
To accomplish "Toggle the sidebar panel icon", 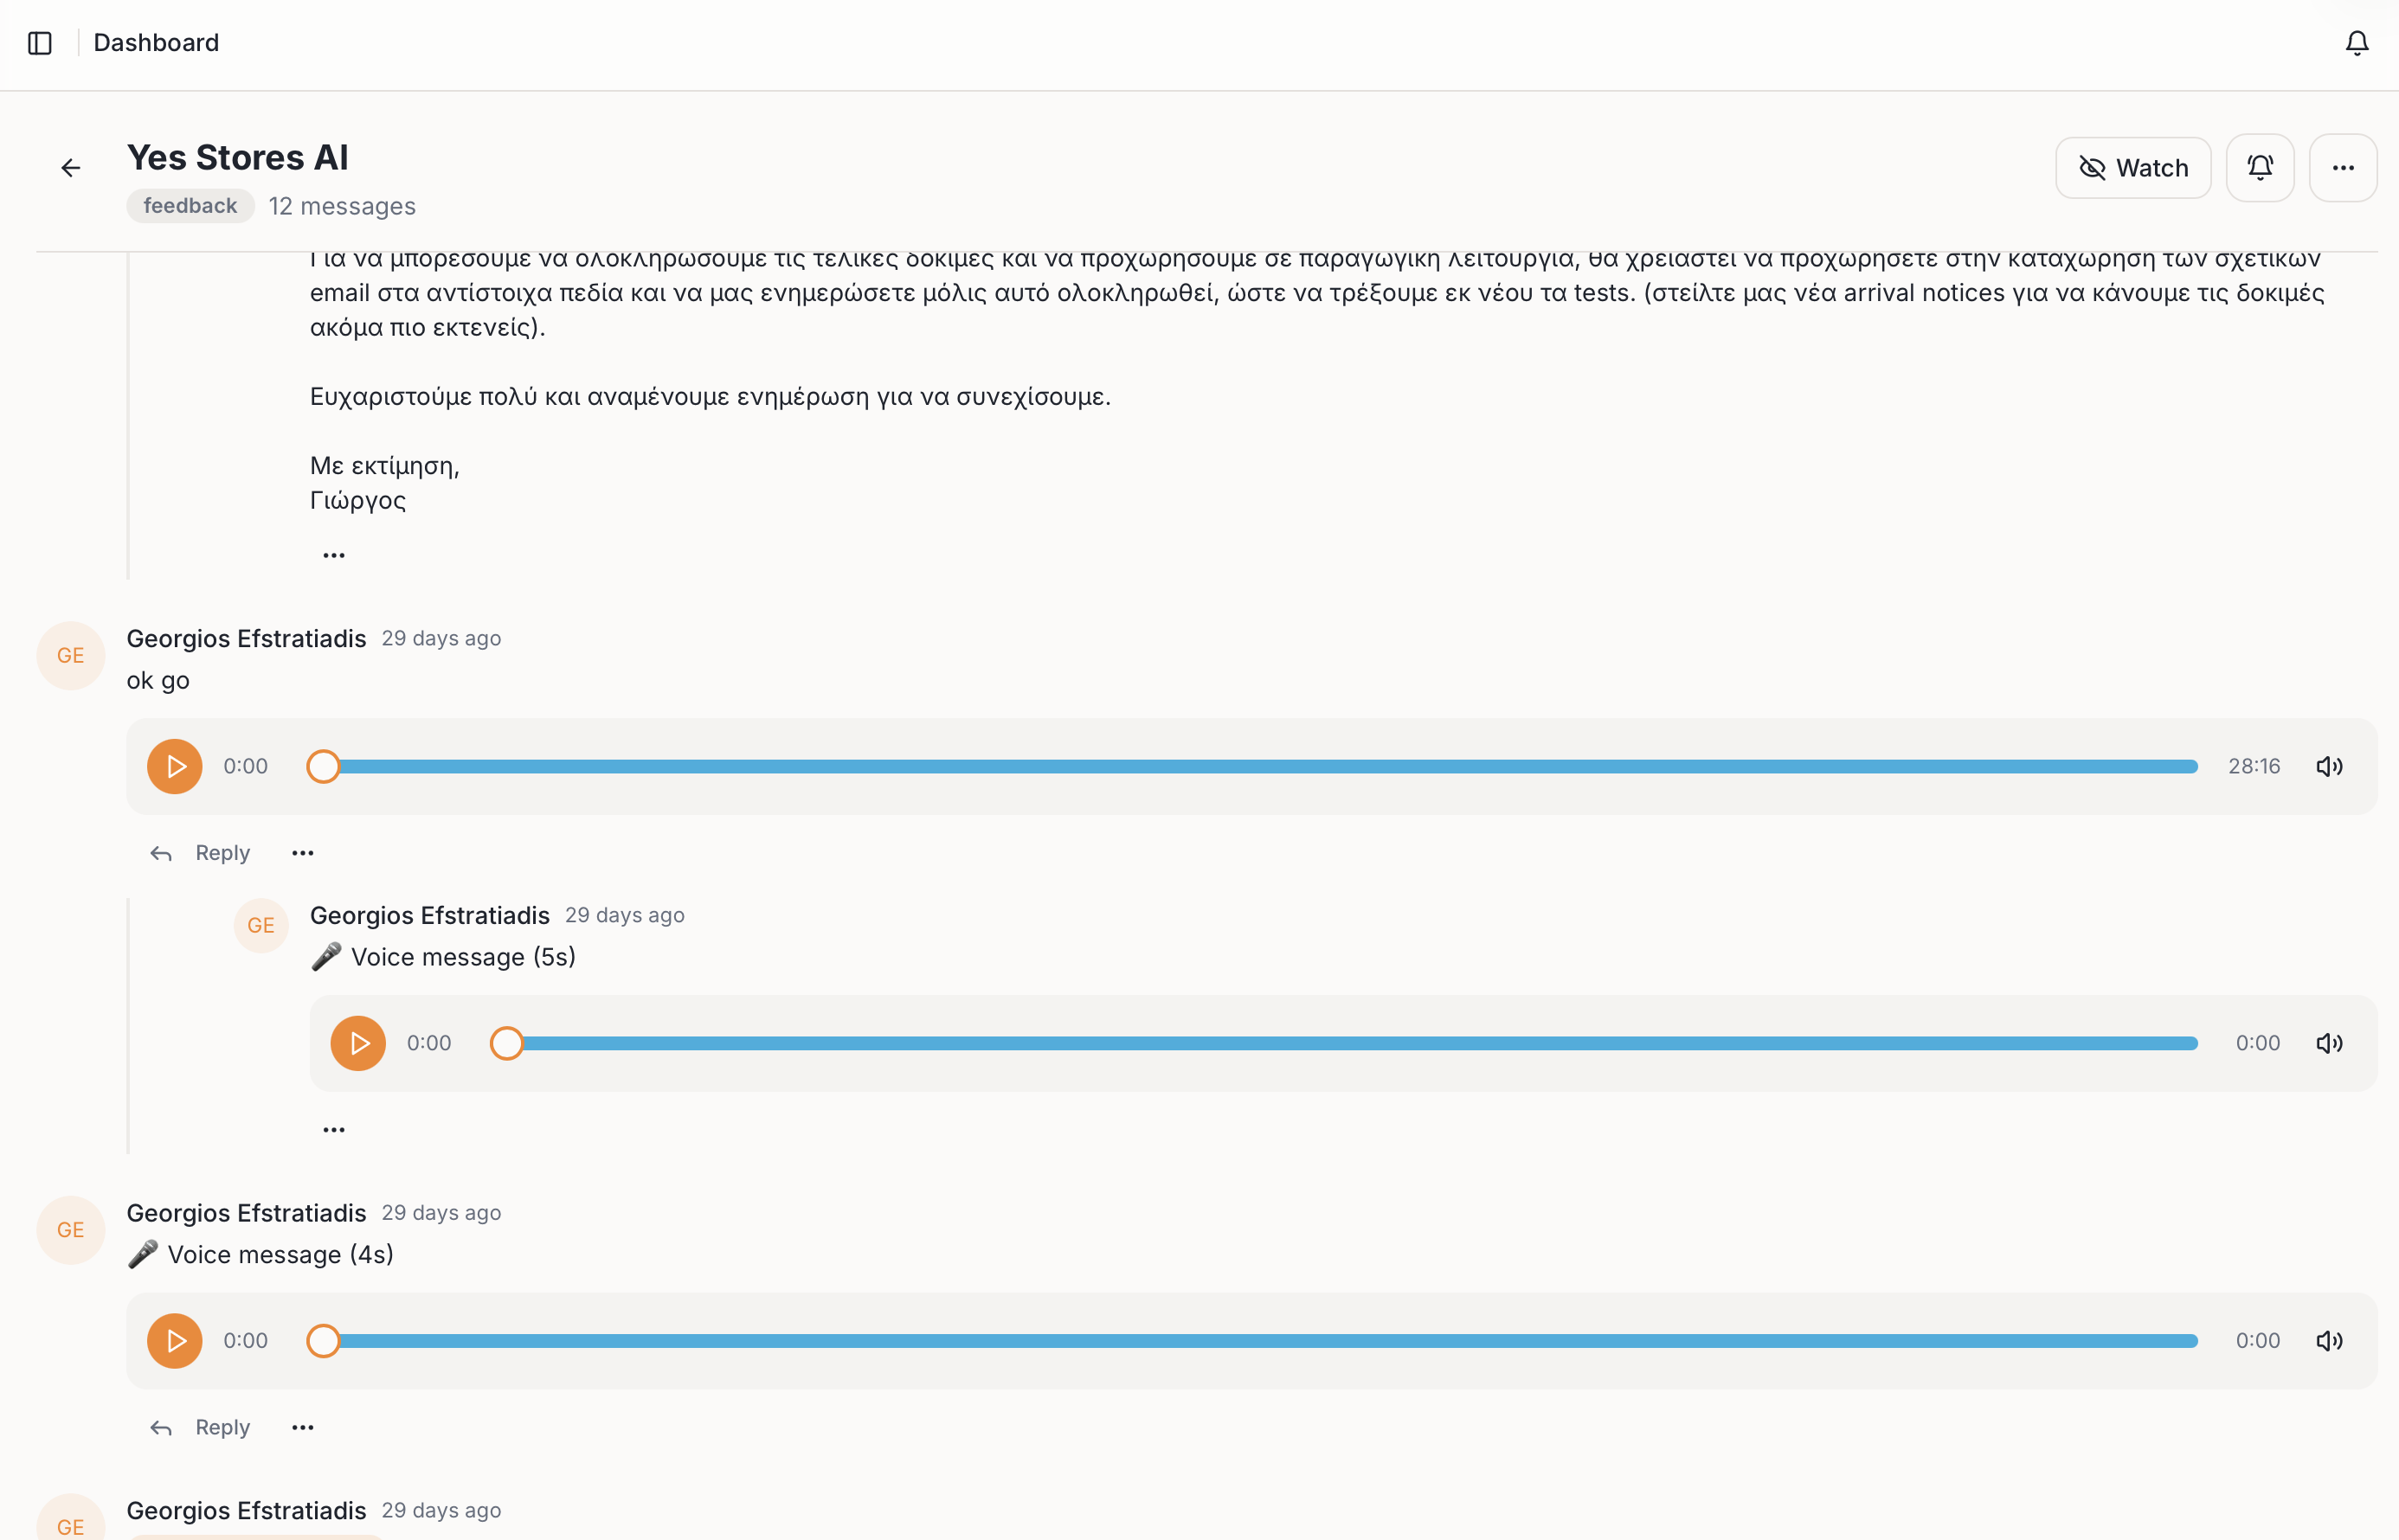I will 40,43.
